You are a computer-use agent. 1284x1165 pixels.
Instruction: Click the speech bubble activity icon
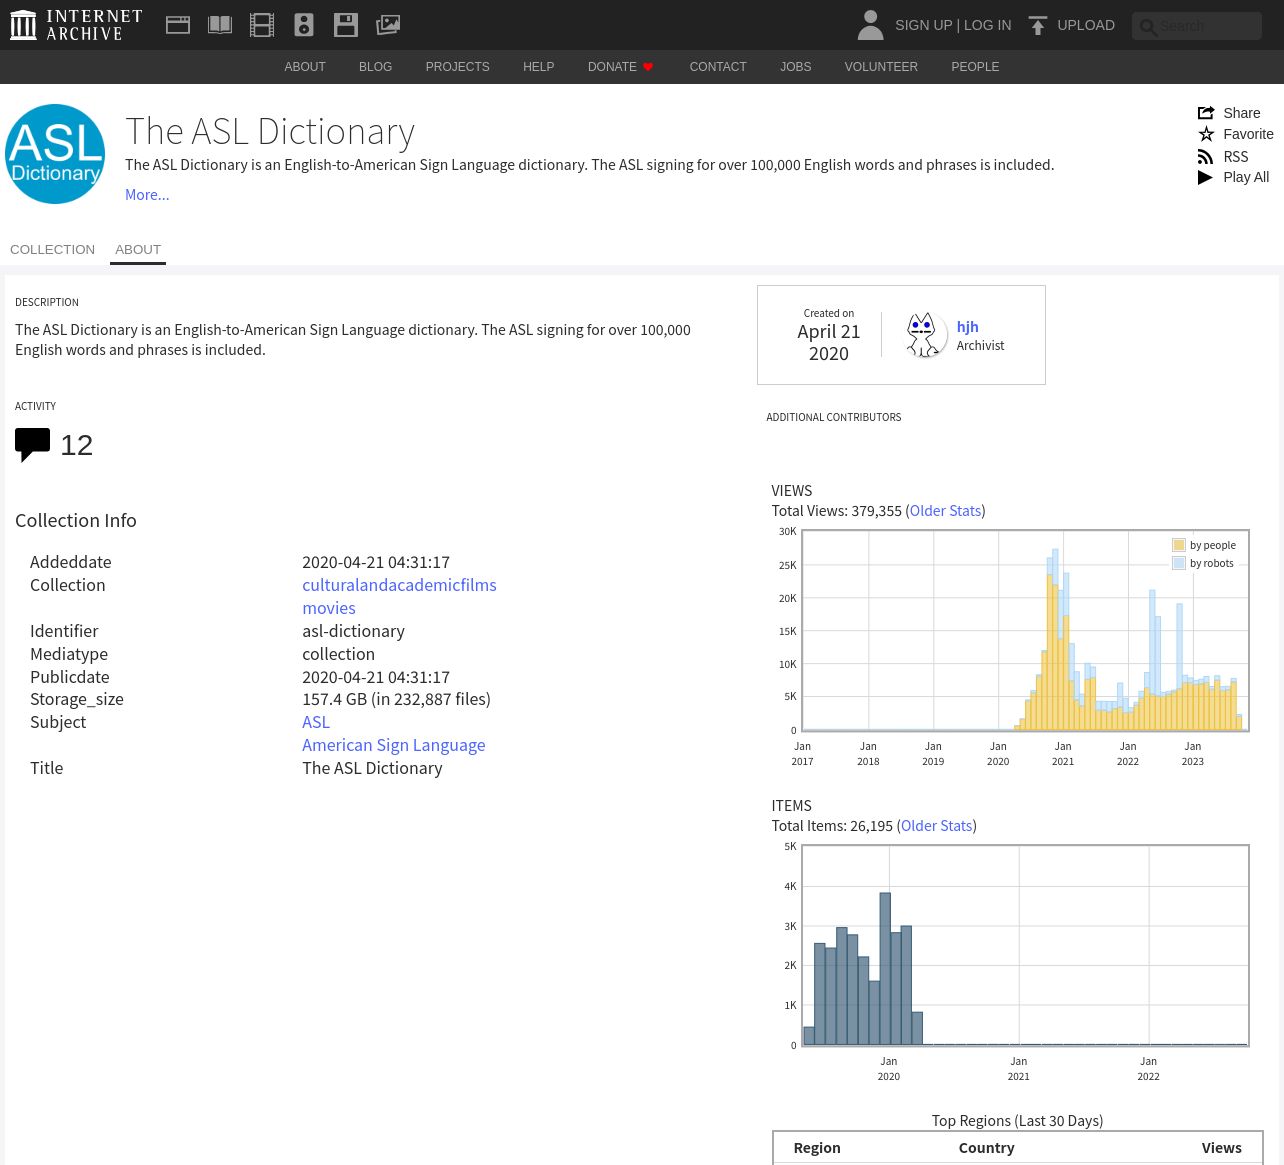32,445
